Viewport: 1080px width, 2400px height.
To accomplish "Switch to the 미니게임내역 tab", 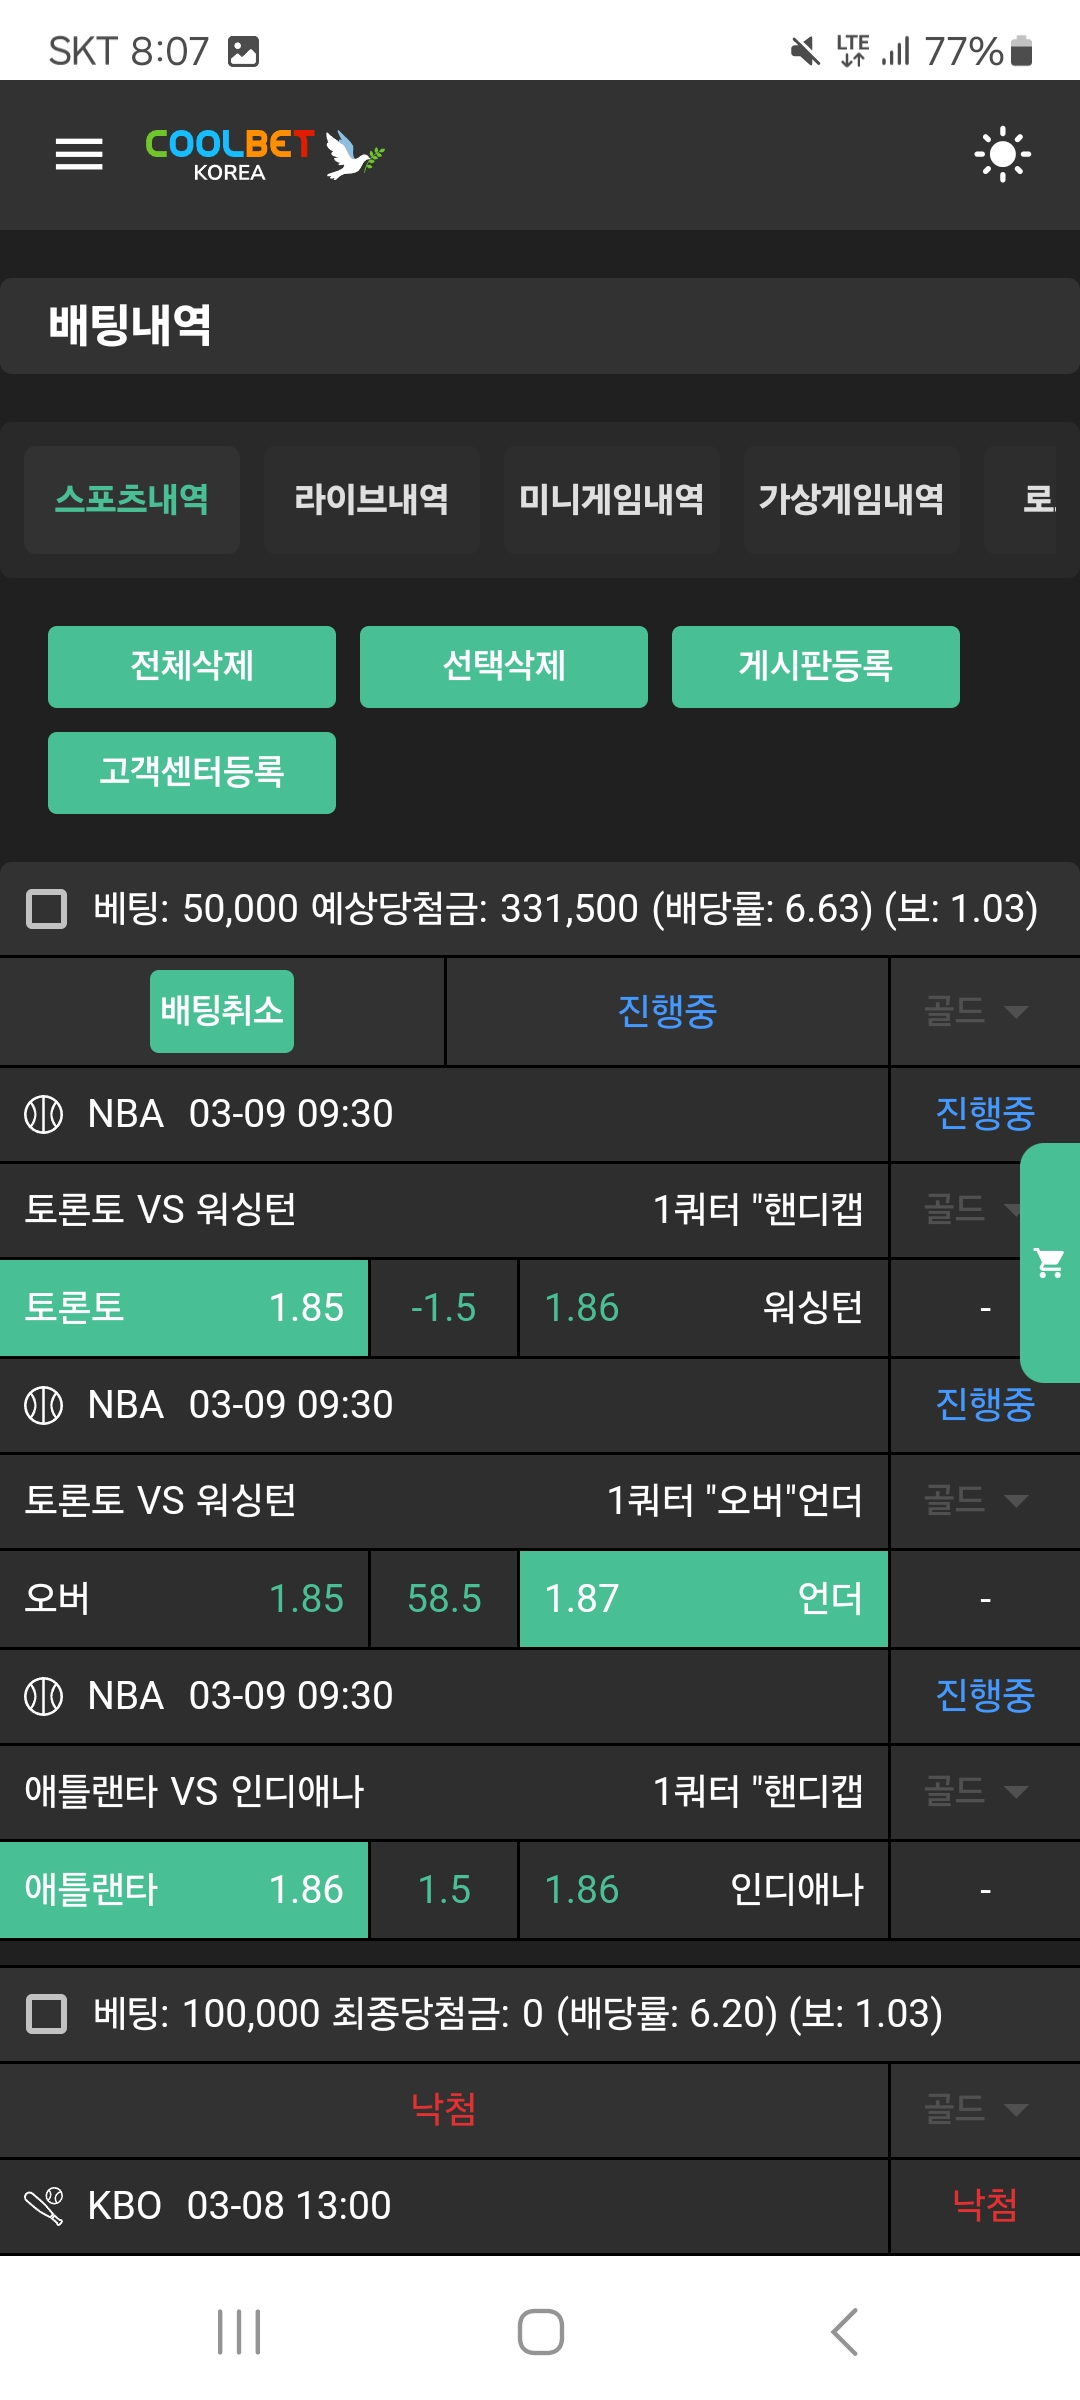I will (x=611, y=499).
